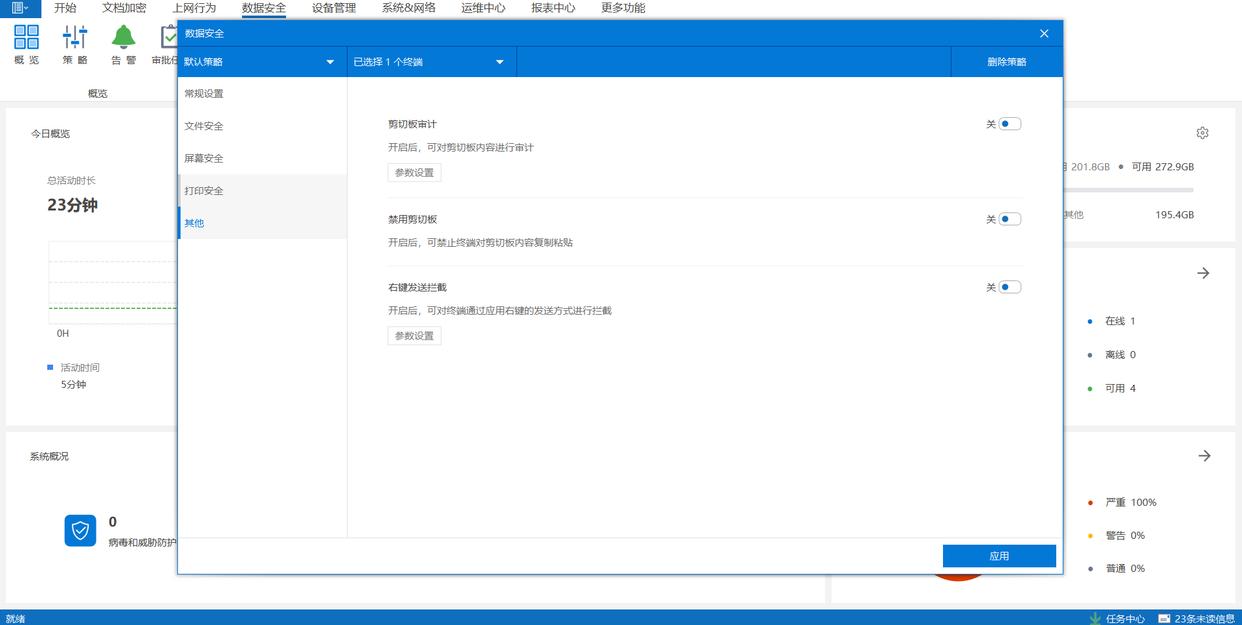The height and width of the screenshot is (625, 1242).
Task: Click the virus and threat protection shield icon
Action: coord(80,530)
